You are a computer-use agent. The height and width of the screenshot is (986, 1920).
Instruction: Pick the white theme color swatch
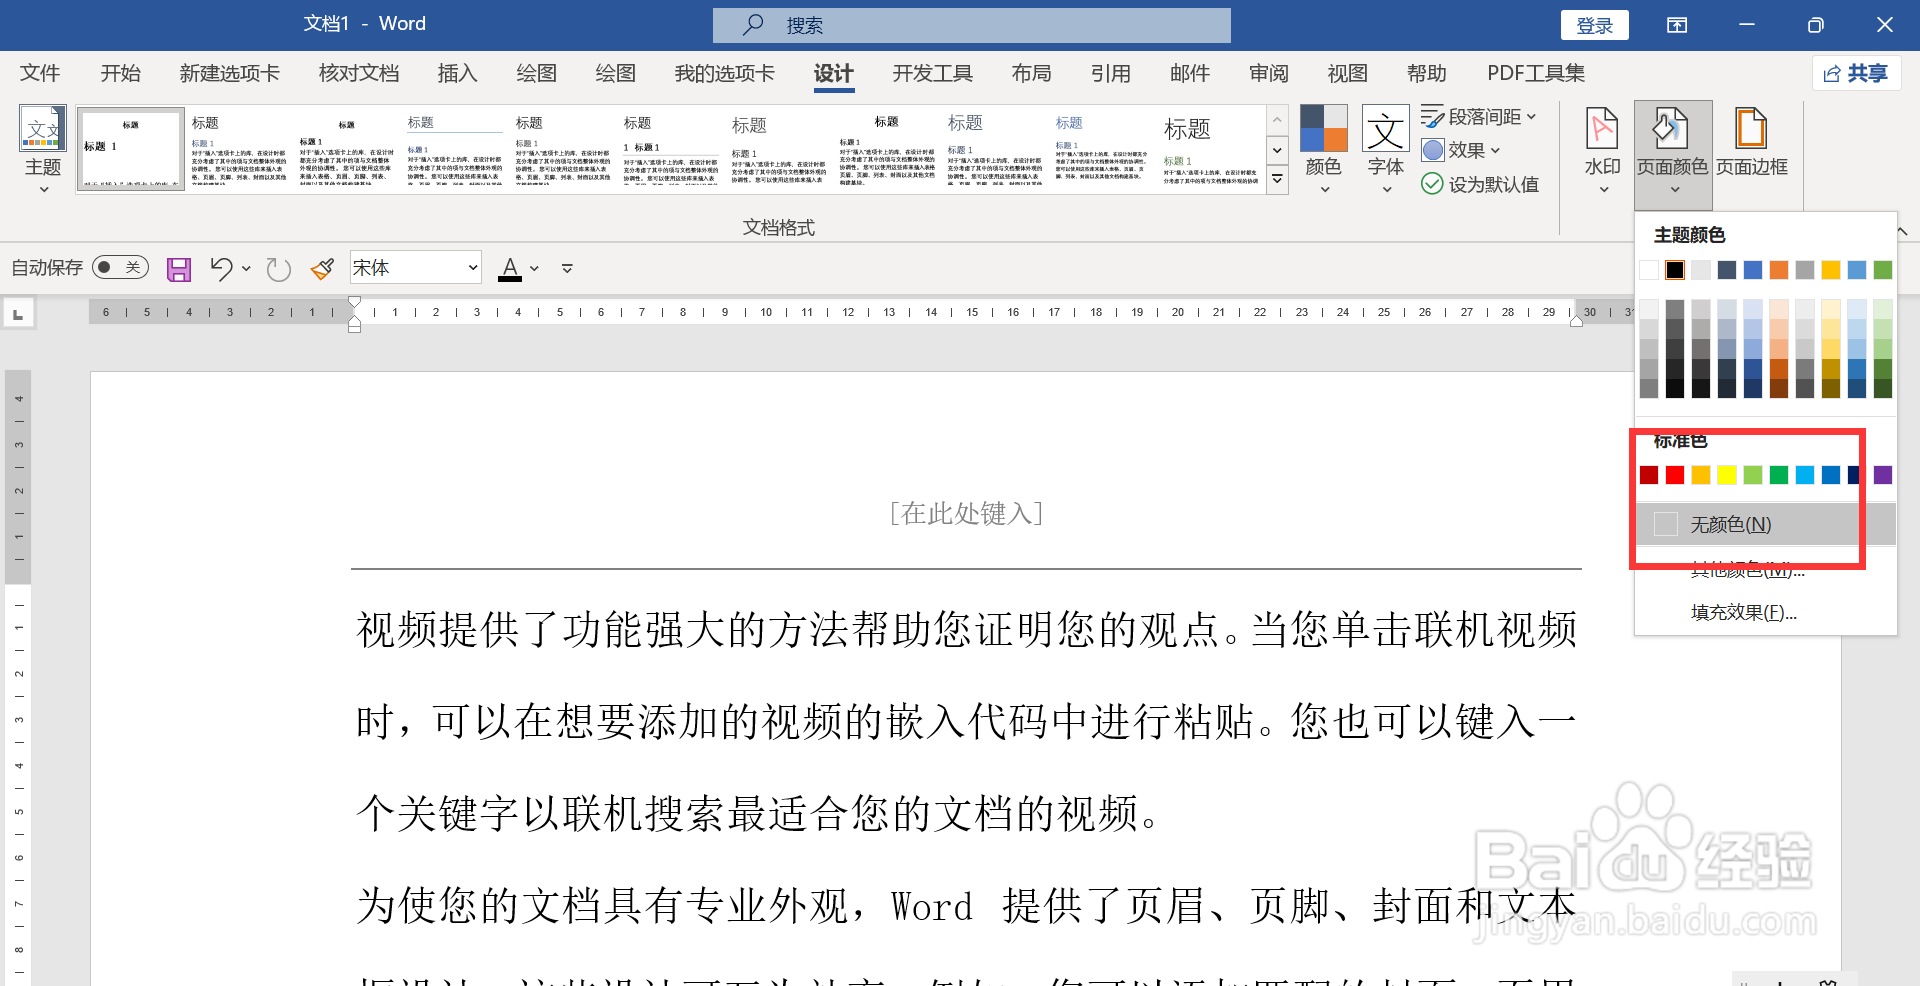[x=1649, y=270]
